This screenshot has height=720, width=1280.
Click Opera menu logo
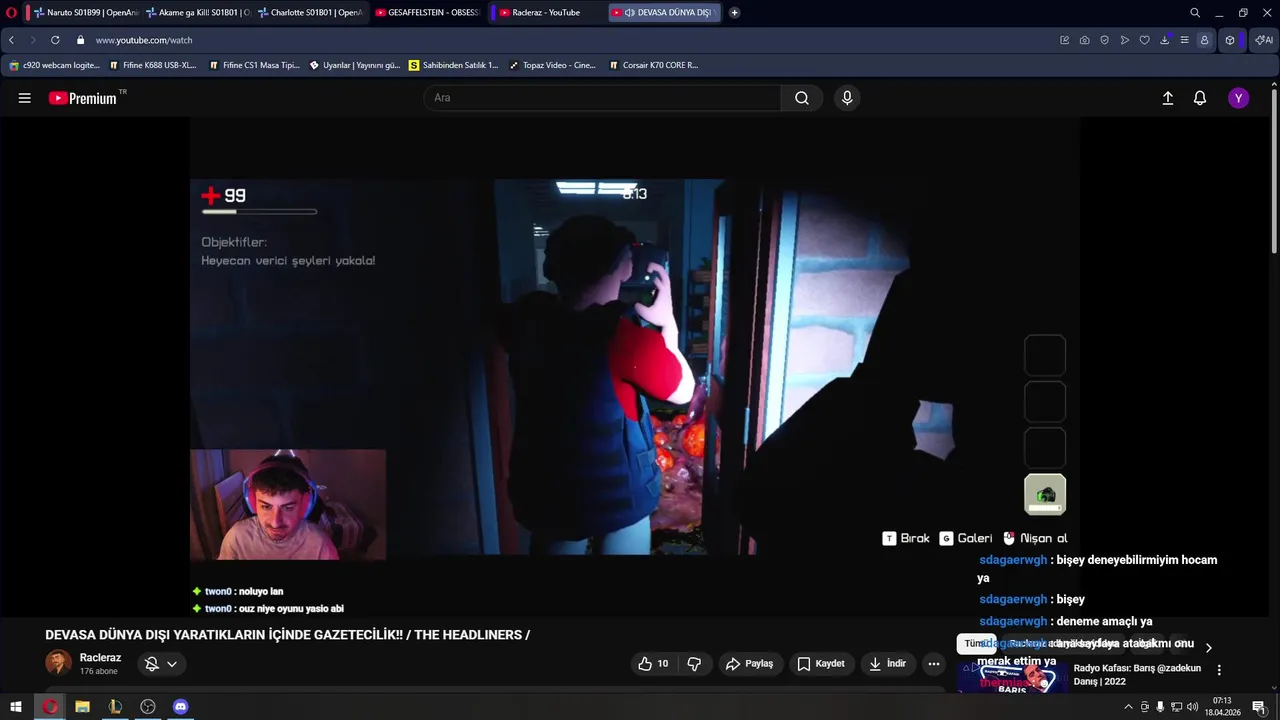pyautogui.click(x=11, y=13)
